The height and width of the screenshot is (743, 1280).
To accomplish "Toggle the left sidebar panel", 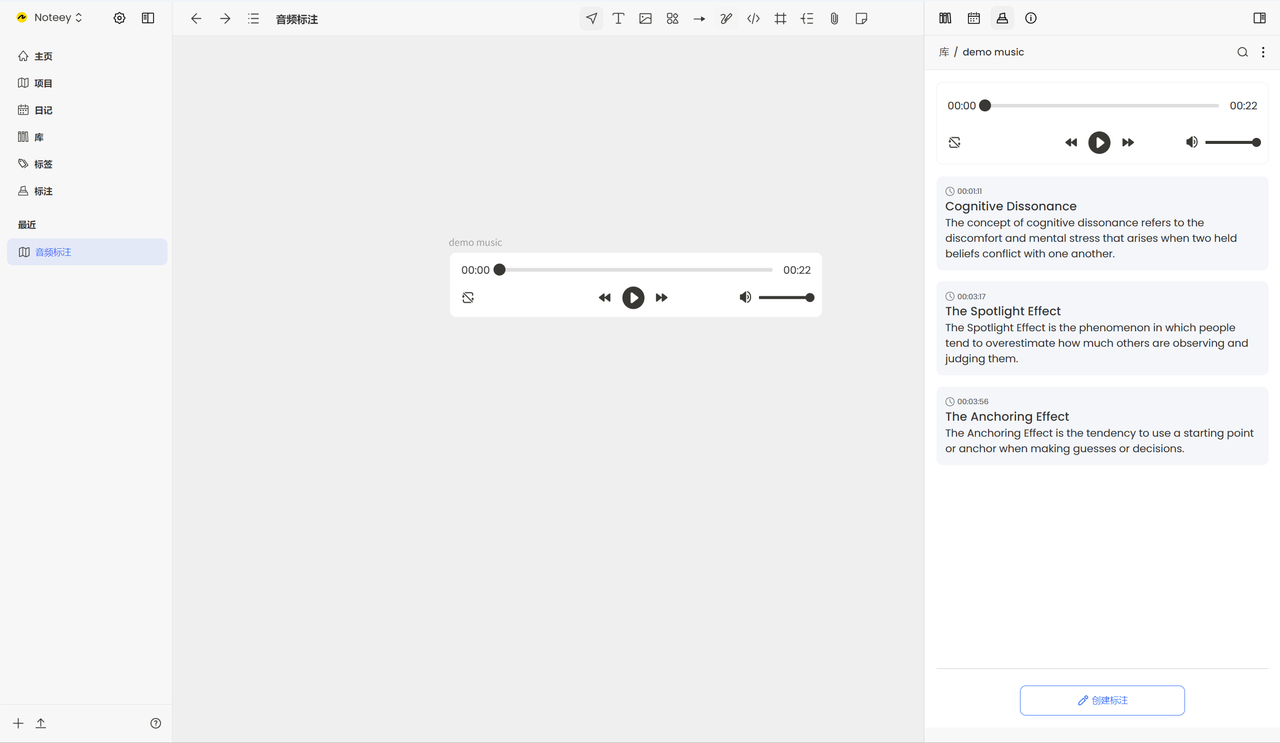I will click(x=148, y=18).
